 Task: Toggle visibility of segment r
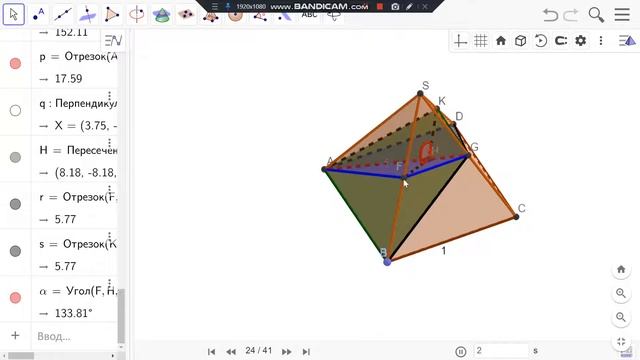coord(16,204)
